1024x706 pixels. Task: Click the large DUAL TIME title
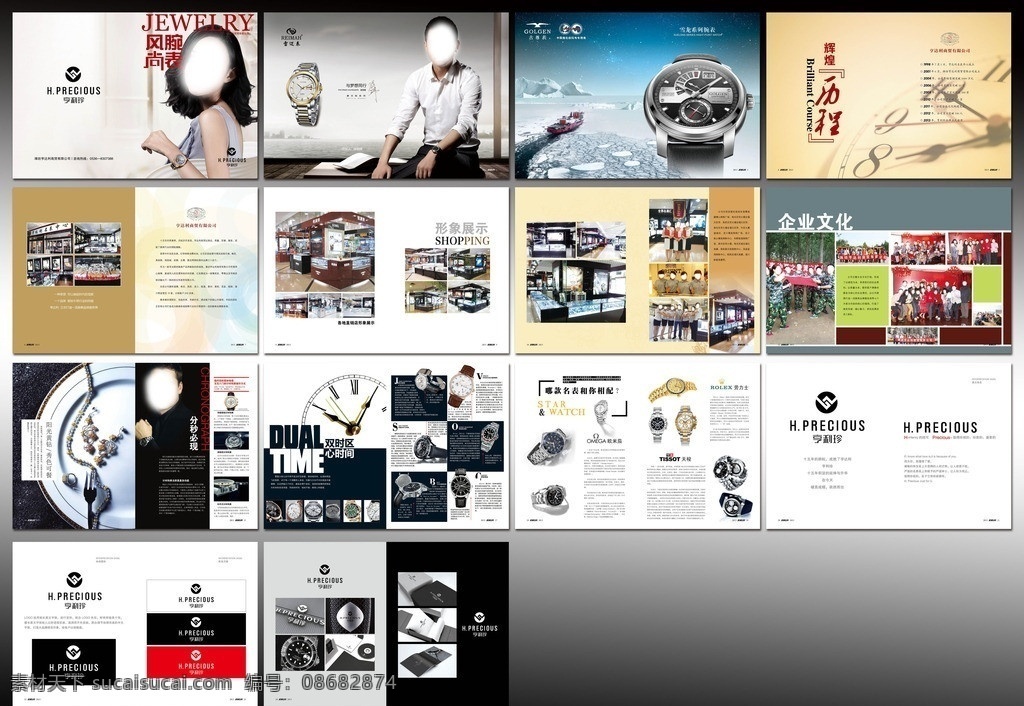click(297, 449)
